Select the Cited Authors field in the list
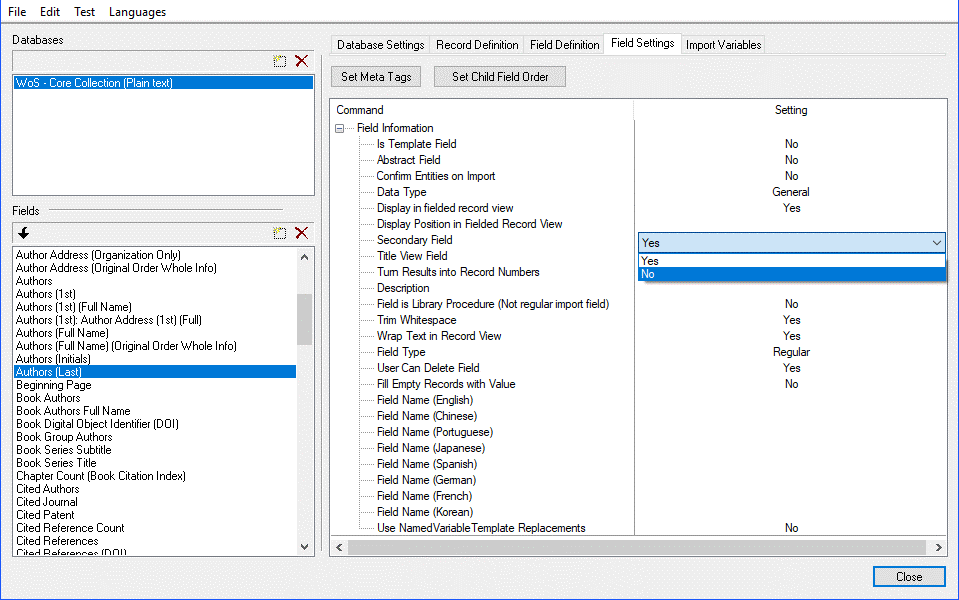This screenshot has width=959, height=600. (x=47, y=489)
